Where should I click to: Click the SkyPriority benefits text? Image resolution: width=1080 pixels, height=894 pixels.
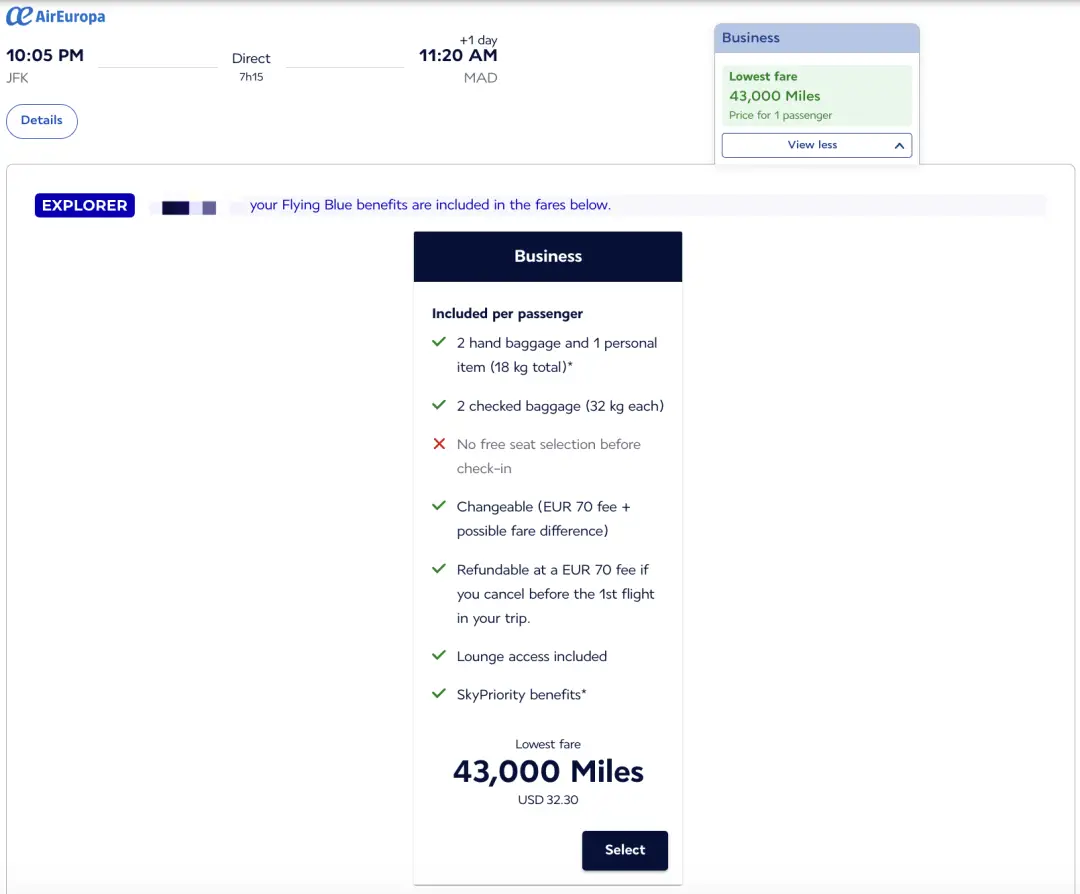coord(521,694)
